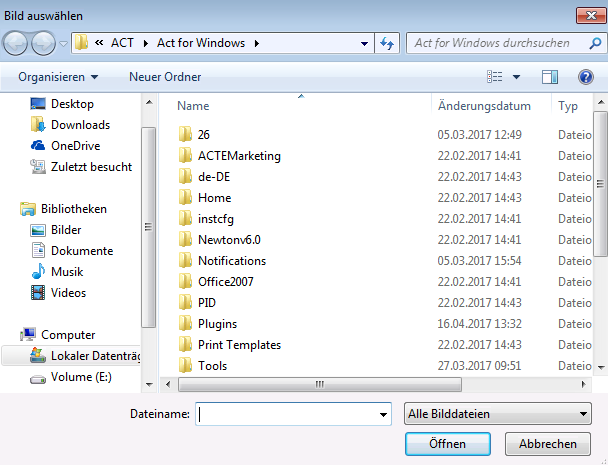Click the Back navigation arrow

tap(16, 43)
